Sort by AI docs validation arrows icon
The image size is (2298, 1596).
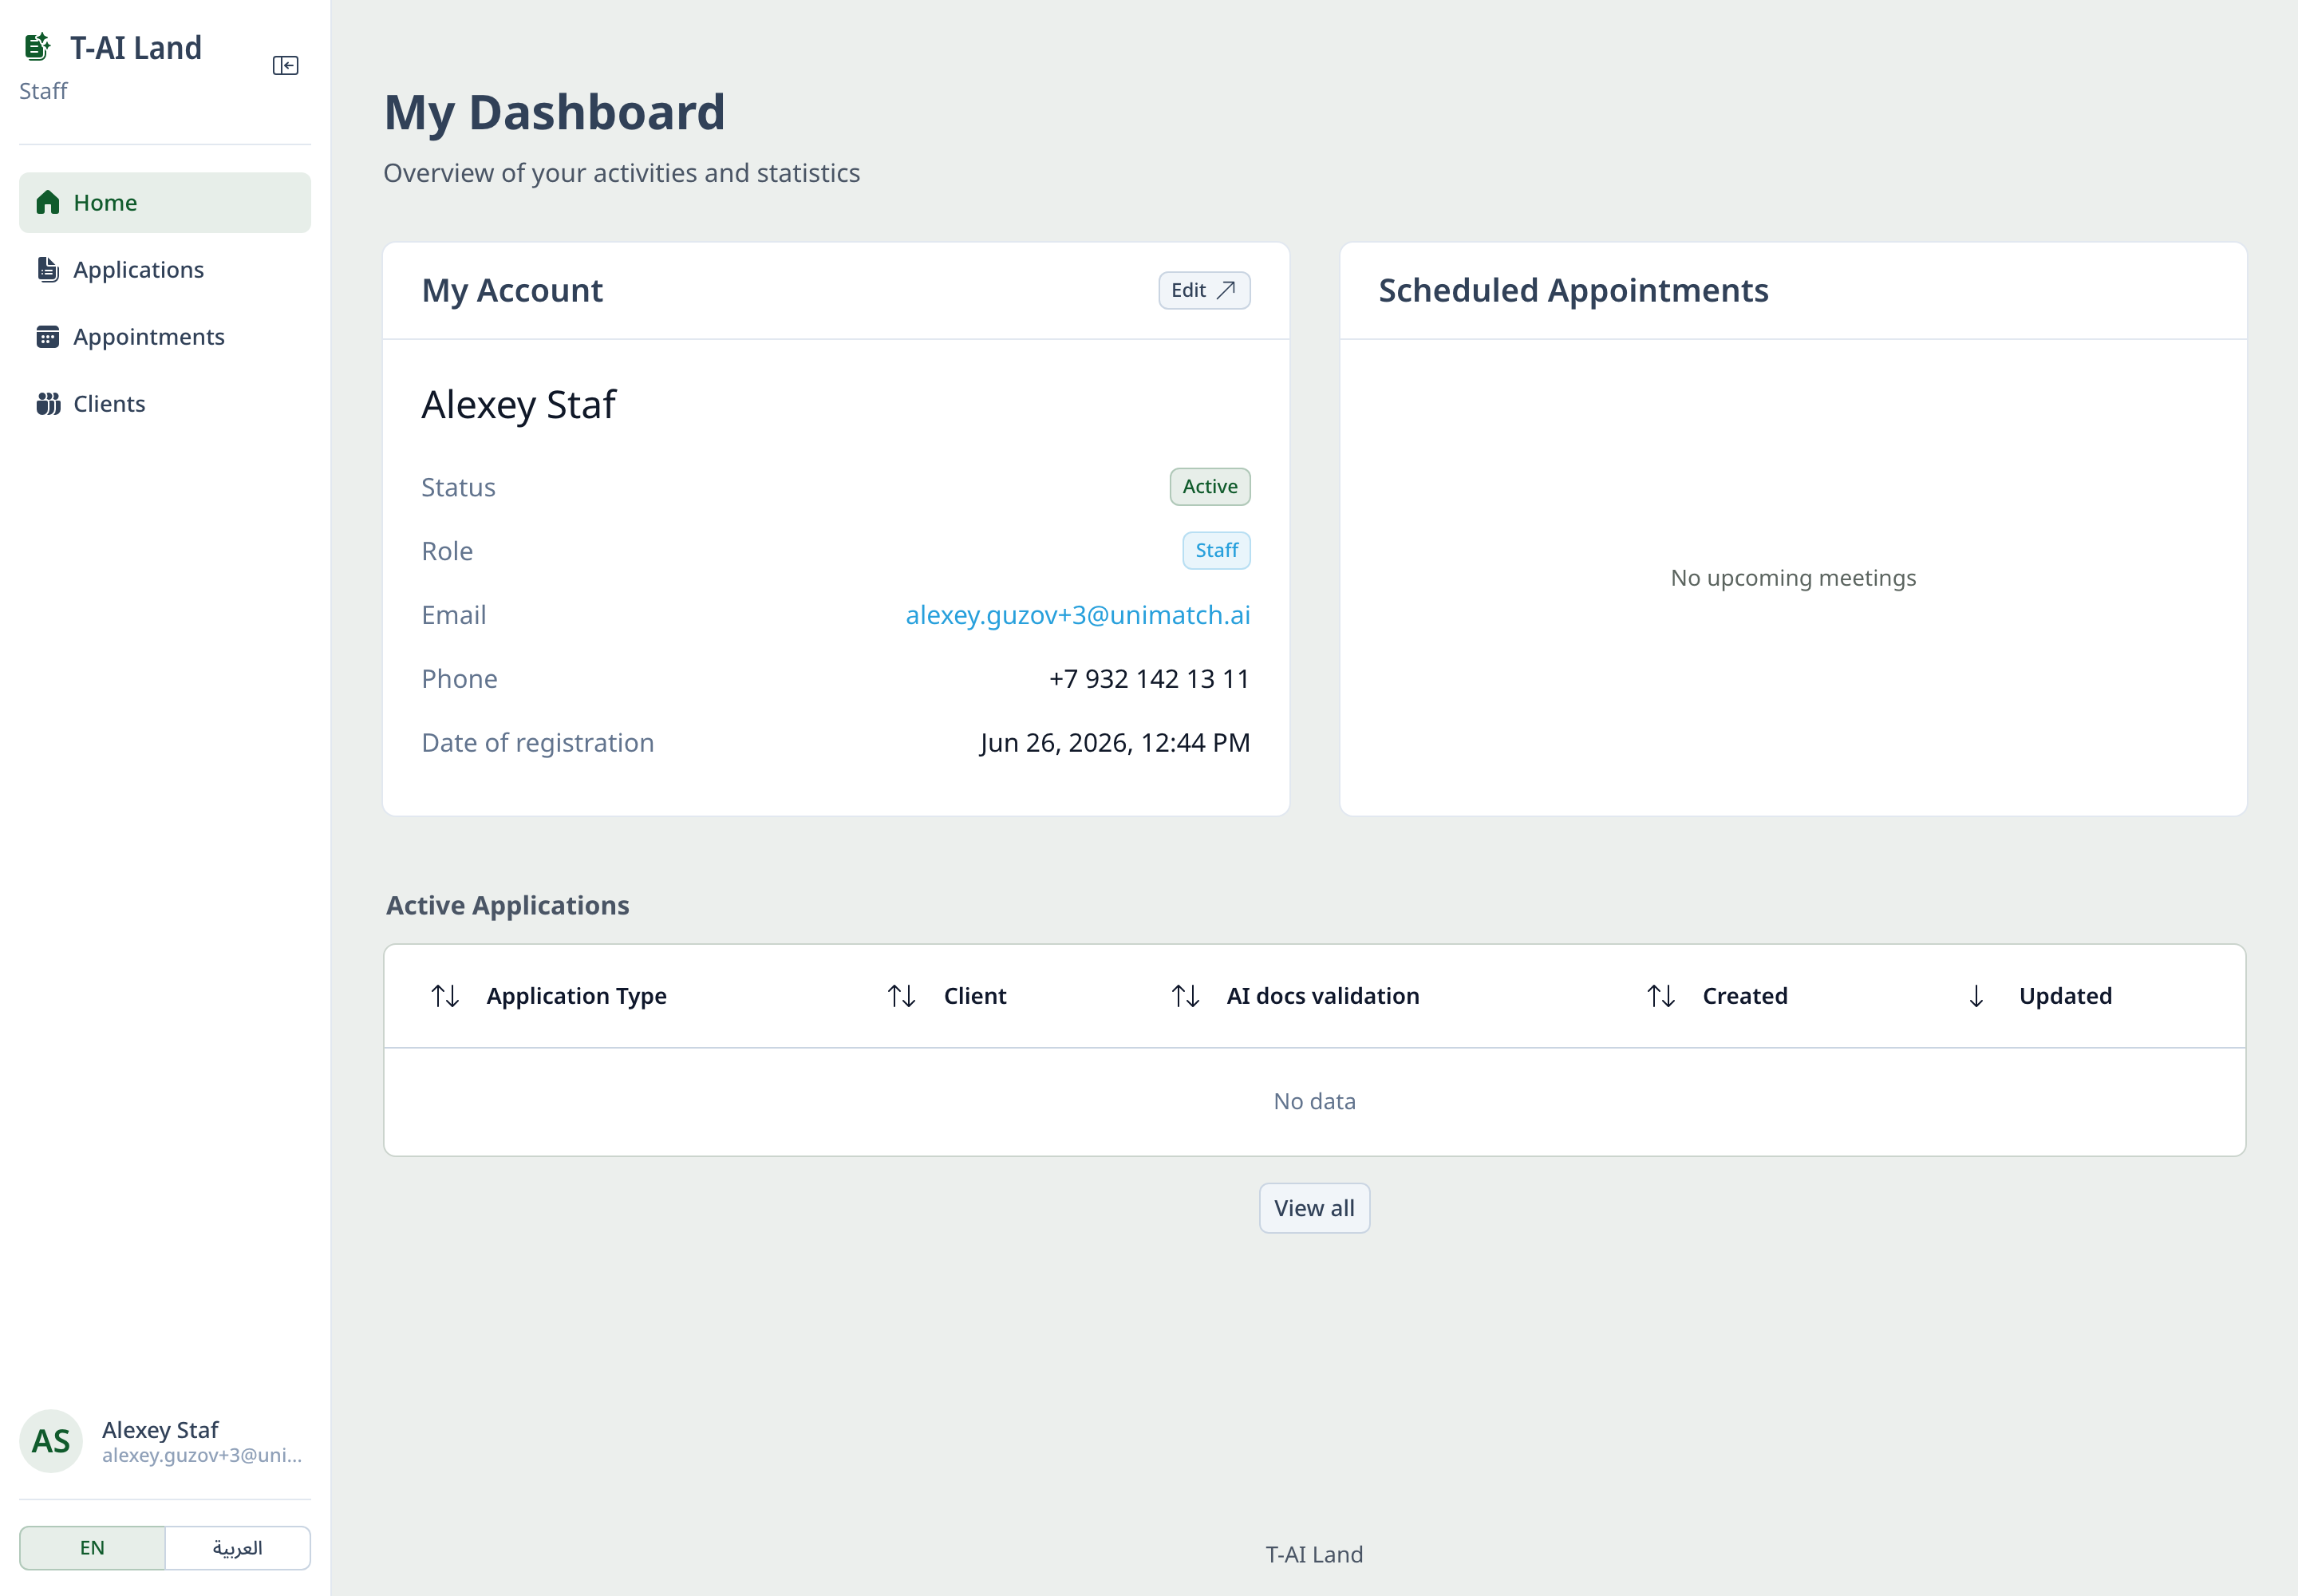[1186, 996]
